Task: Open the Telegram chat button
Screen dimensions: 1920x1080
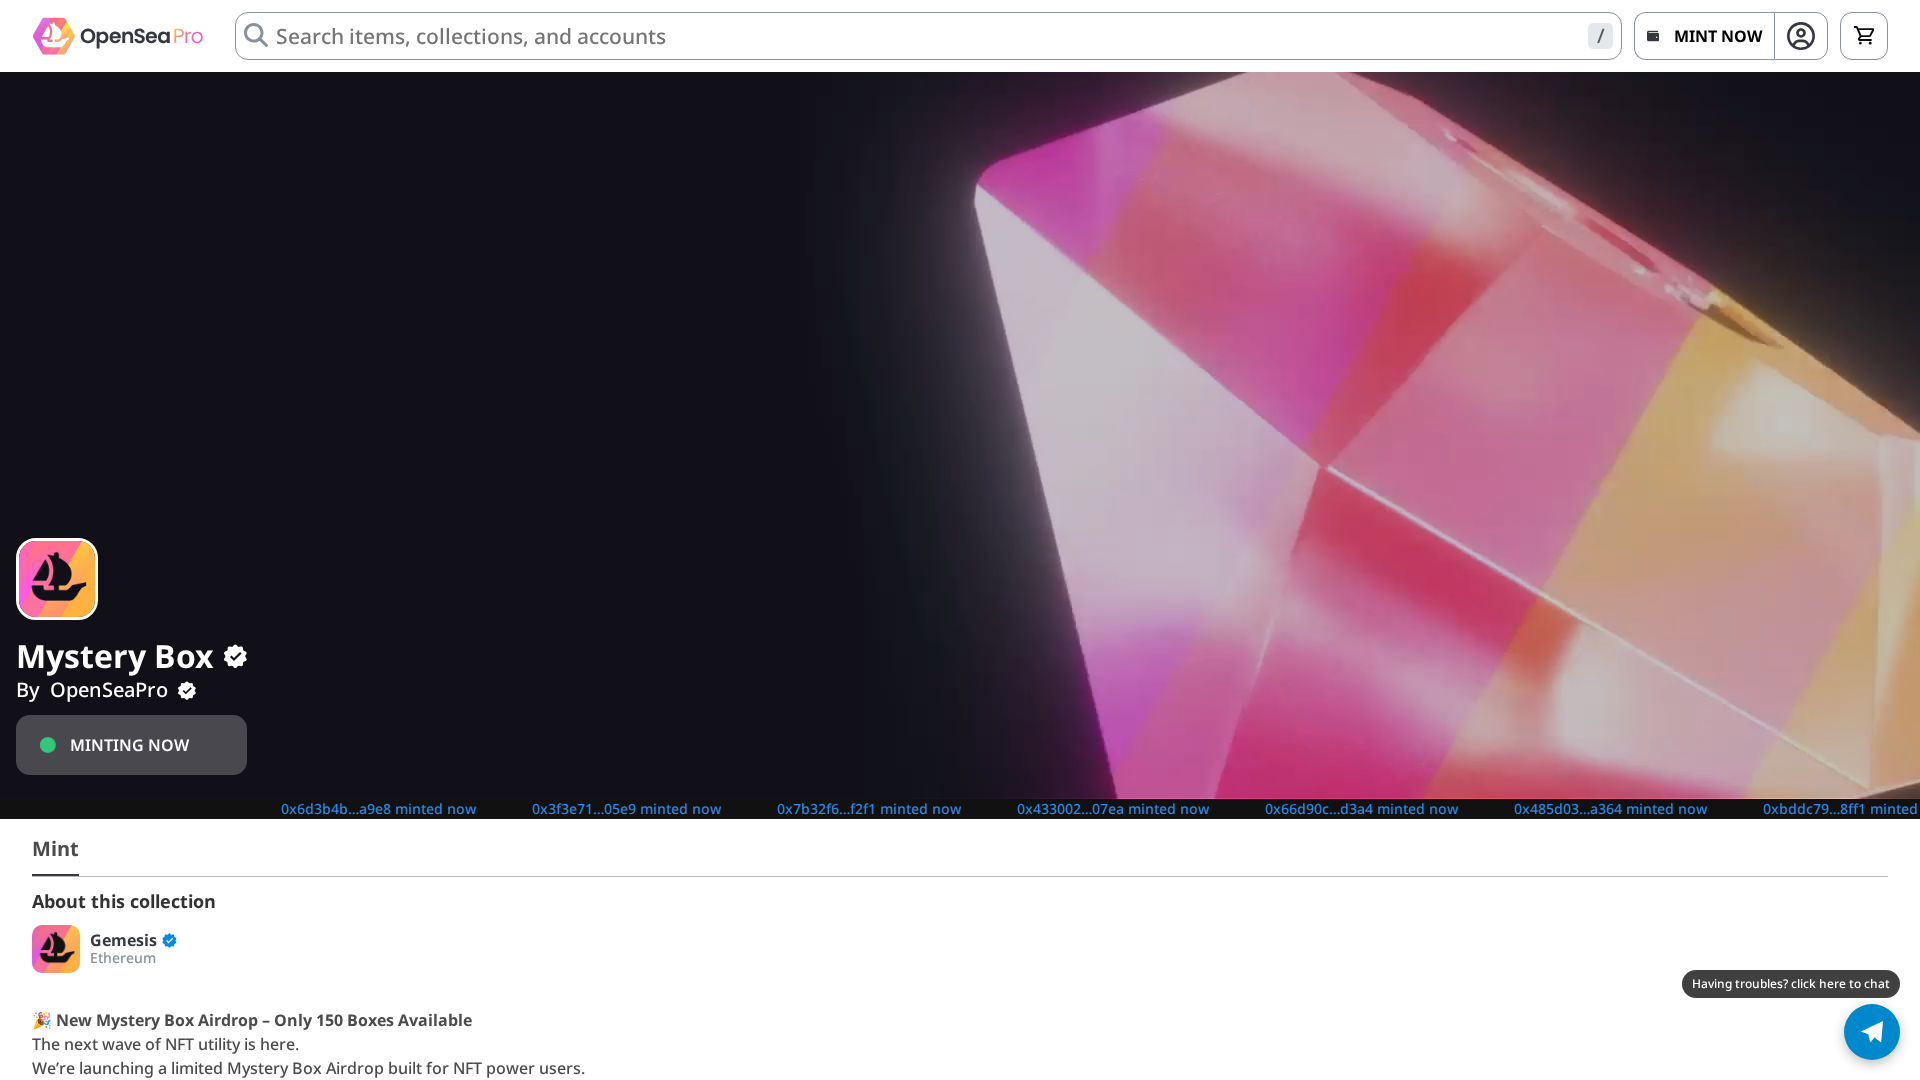Action: point(1872,1032)
